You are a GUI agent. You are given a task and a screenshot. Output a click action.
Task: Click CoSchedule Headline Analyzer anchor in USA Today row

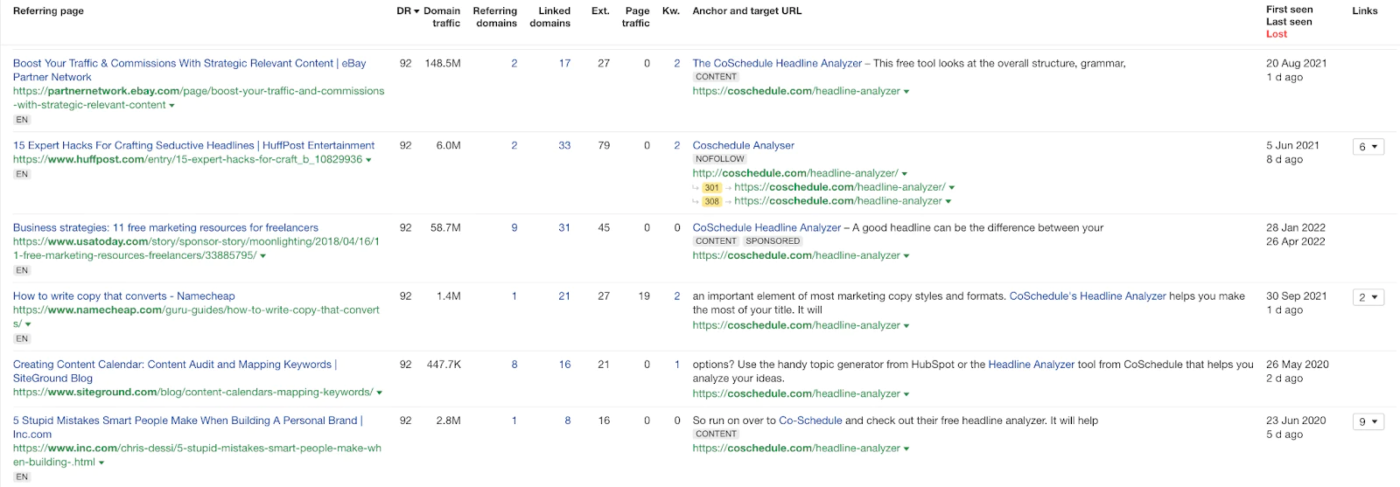click(767, 228)
